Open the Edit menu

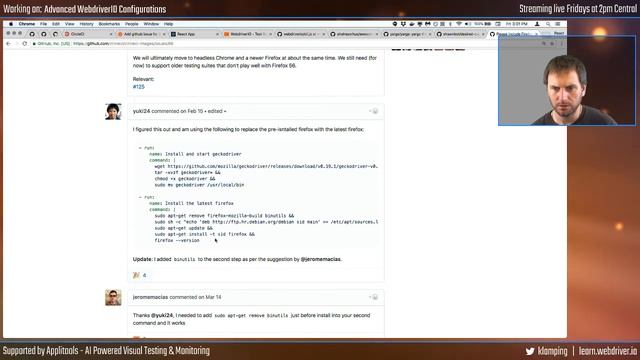[x=56, y=24]
